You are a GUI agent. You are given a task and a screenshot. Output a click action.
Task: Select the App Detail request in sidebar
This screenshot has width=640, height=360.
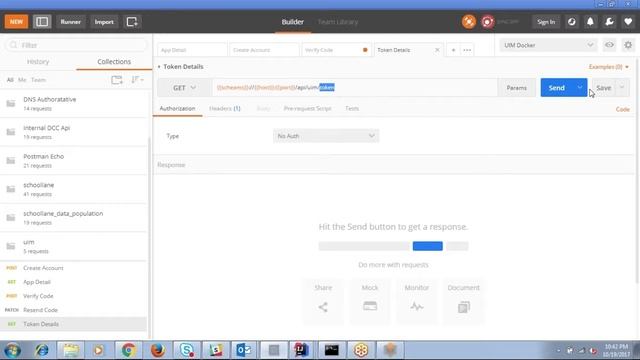point(73,282)
